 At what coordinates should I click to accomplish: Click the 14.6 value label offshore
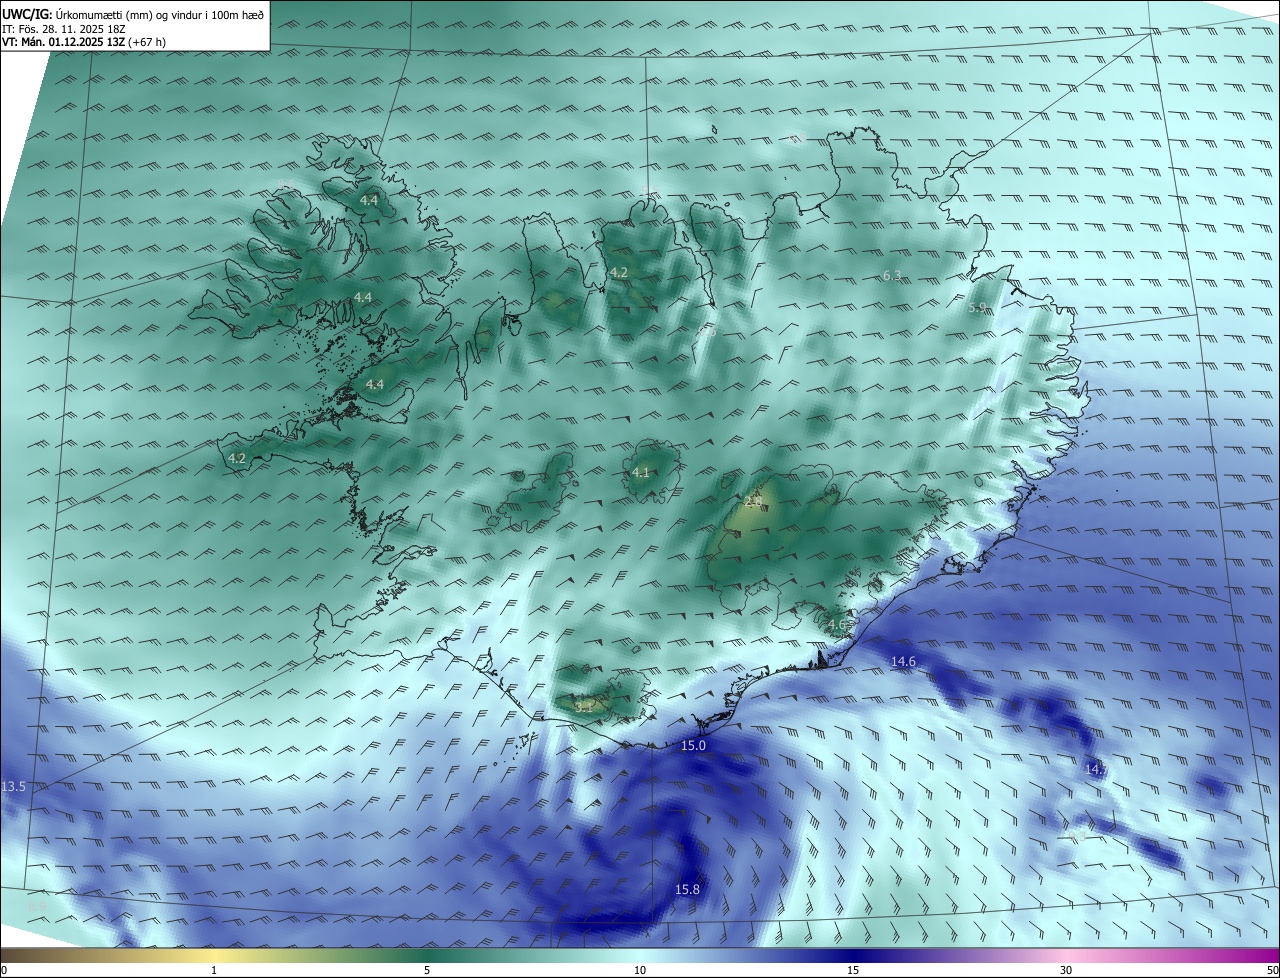904,661
